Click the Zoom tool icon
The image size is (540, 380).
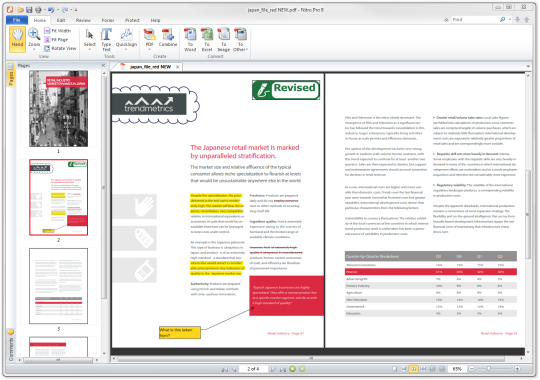pyautogui.click(x=34, y=34)
